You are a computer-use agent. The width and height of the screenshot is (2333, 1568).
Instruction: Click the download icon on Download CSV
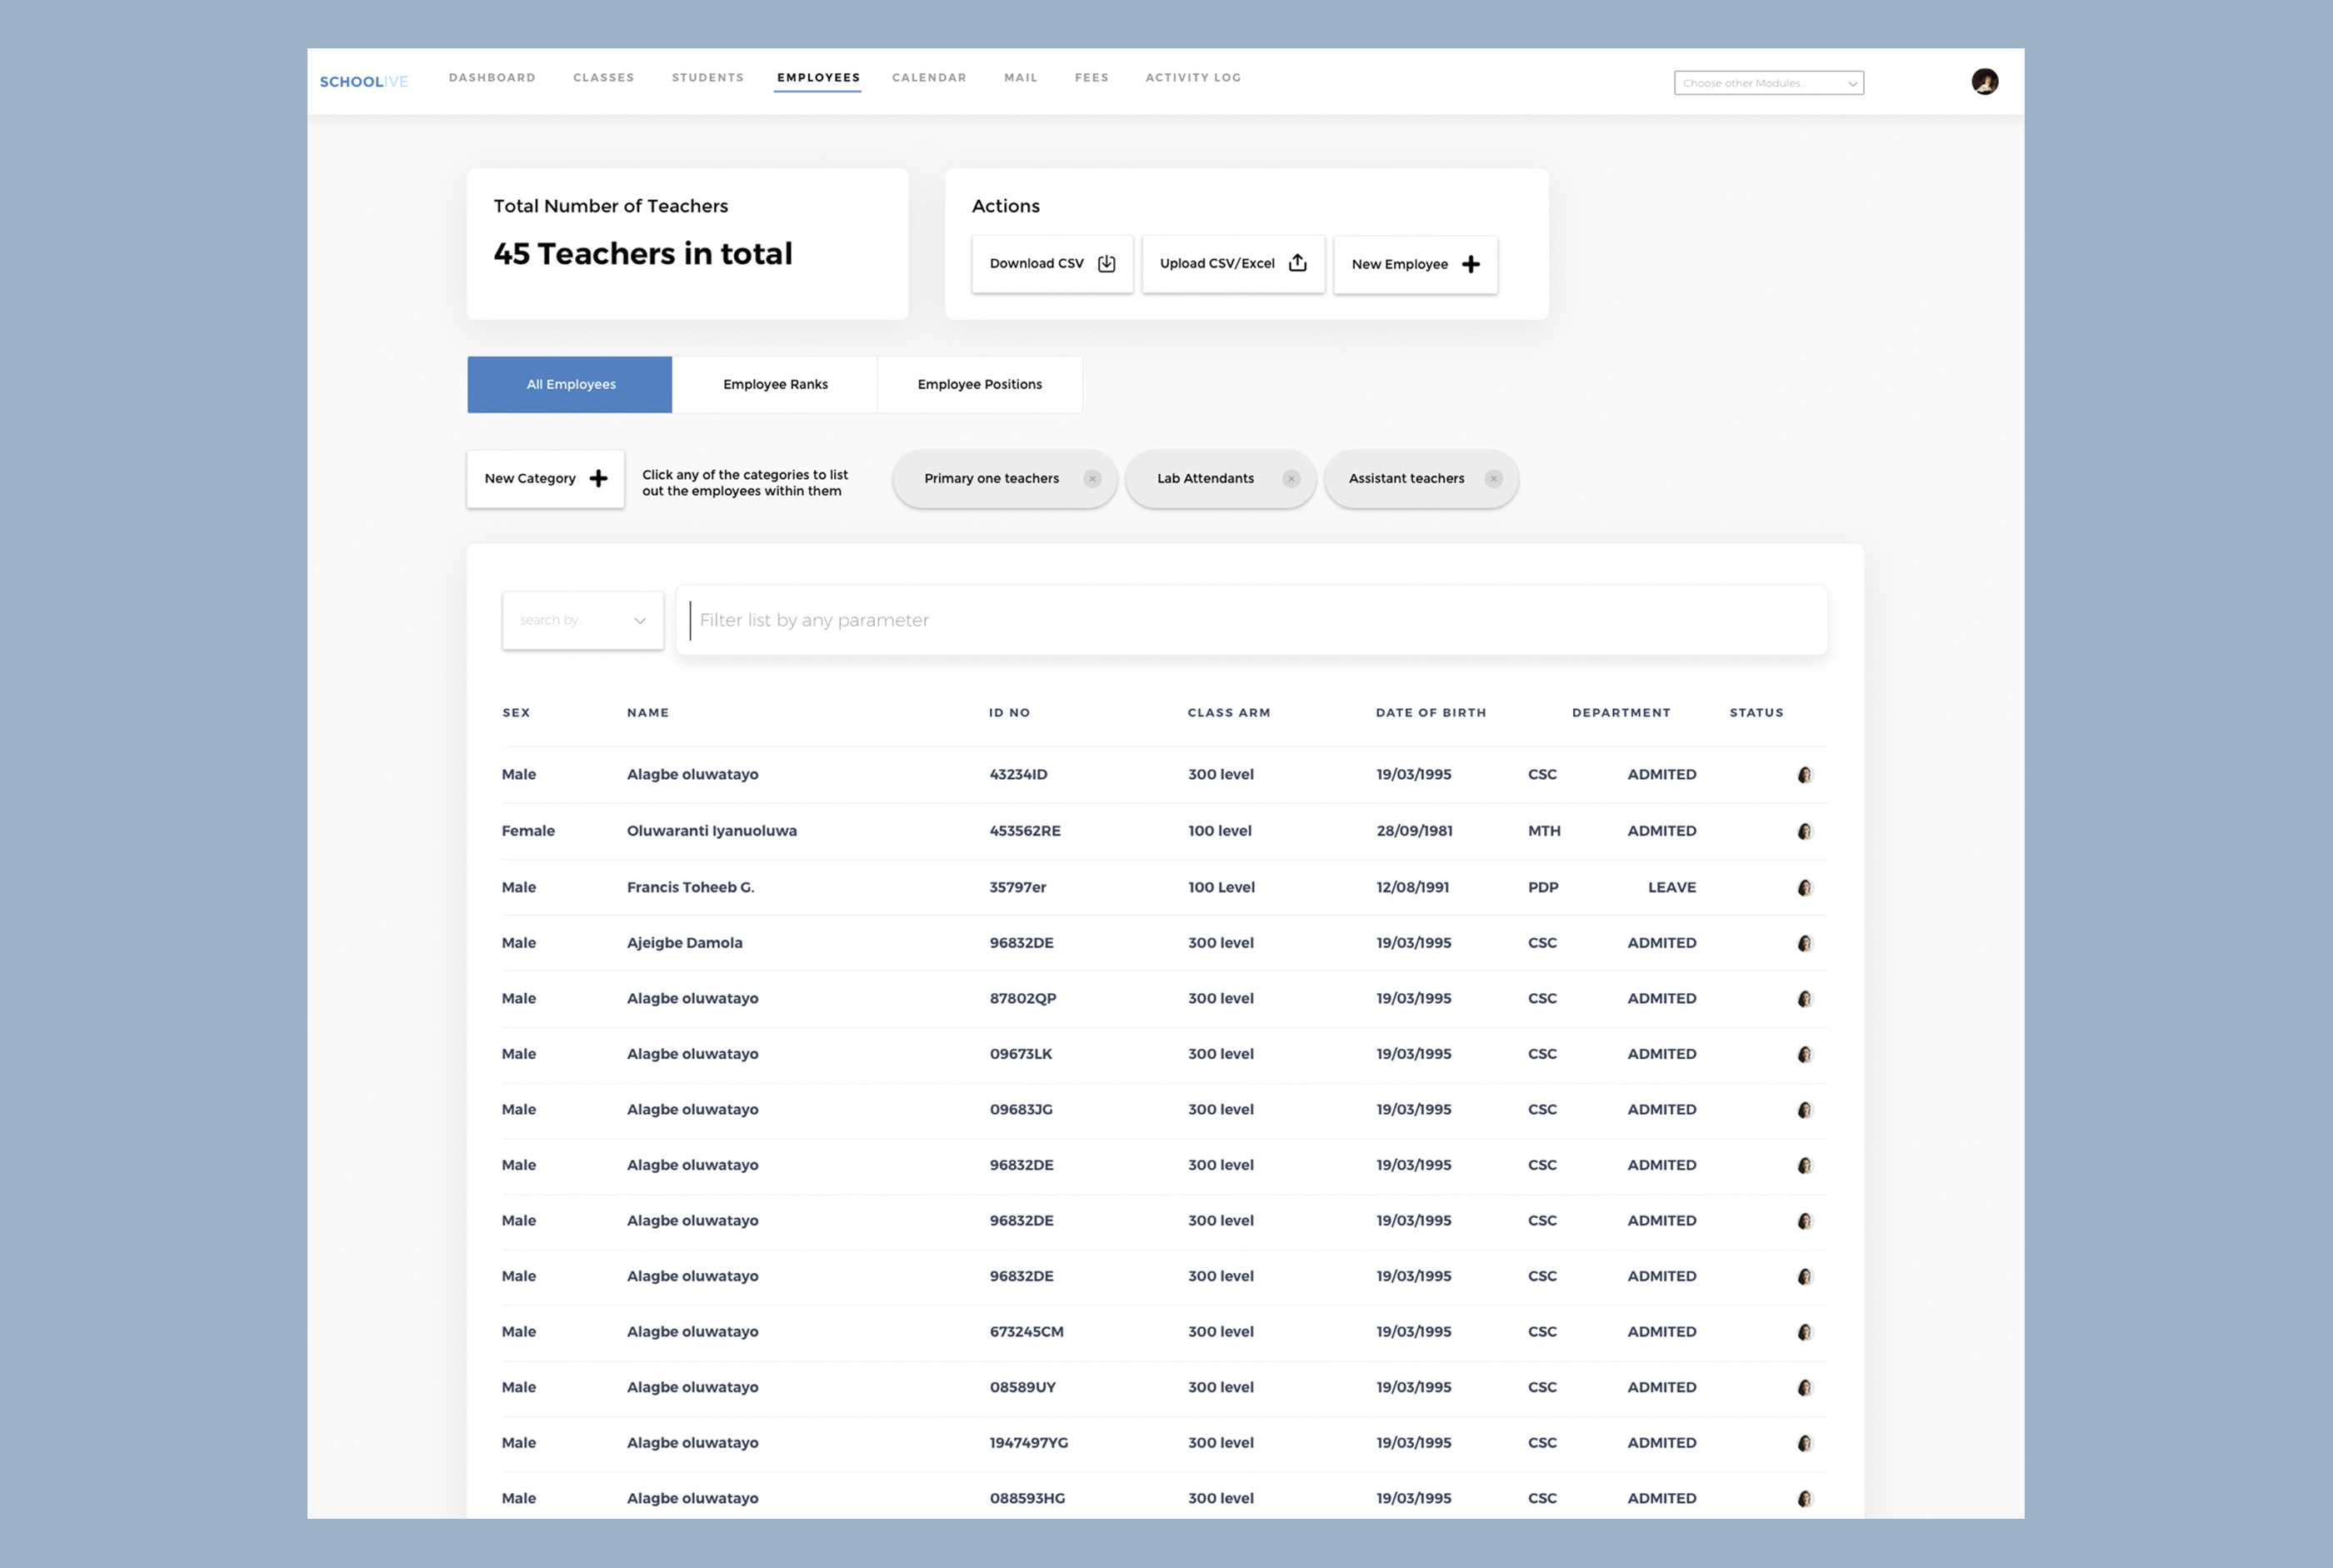click(1106, 264)
